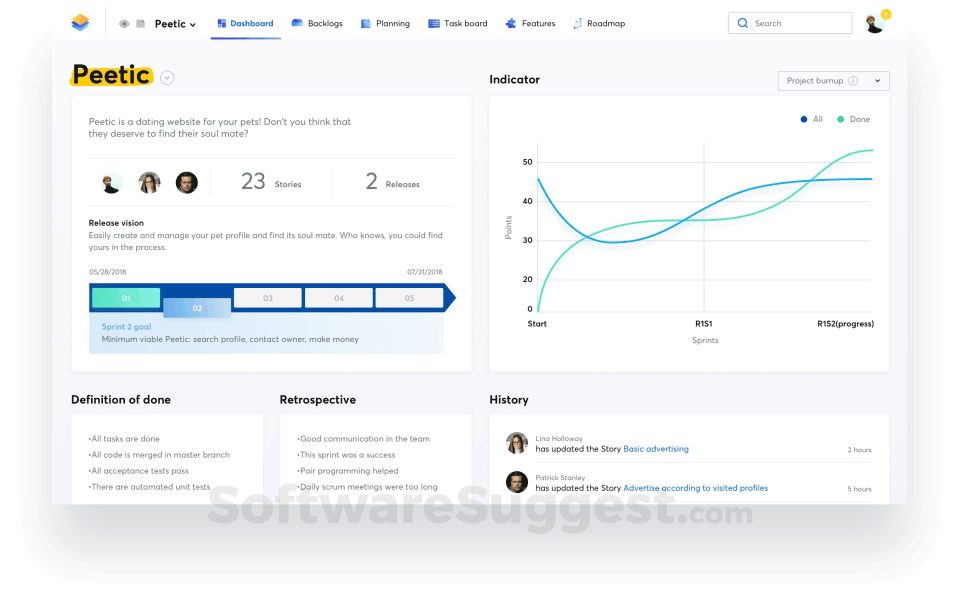The width and height of the screenshot is (960, 603).
Task: Open the Roadmap tab
Action: (599, 23)
